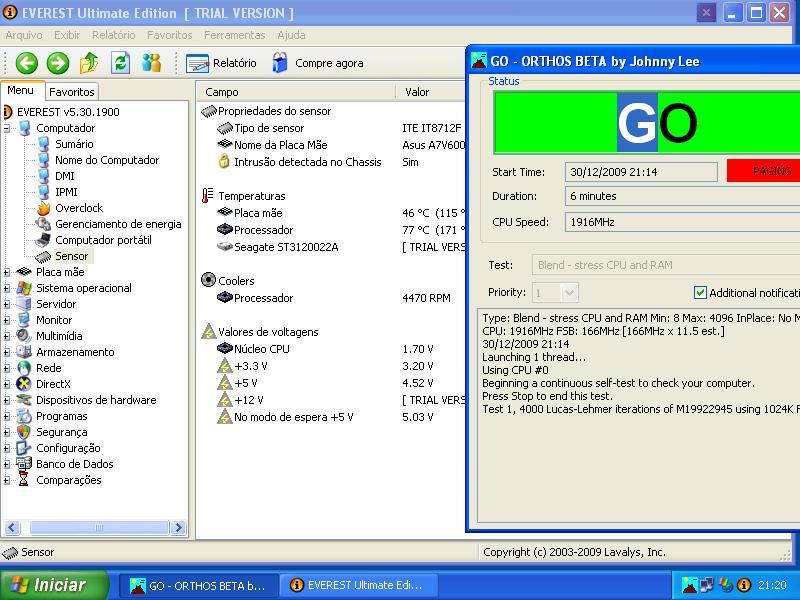Screen dimensions: 800x600
Task: Select the DMI tree item
Action: [65, 176]
